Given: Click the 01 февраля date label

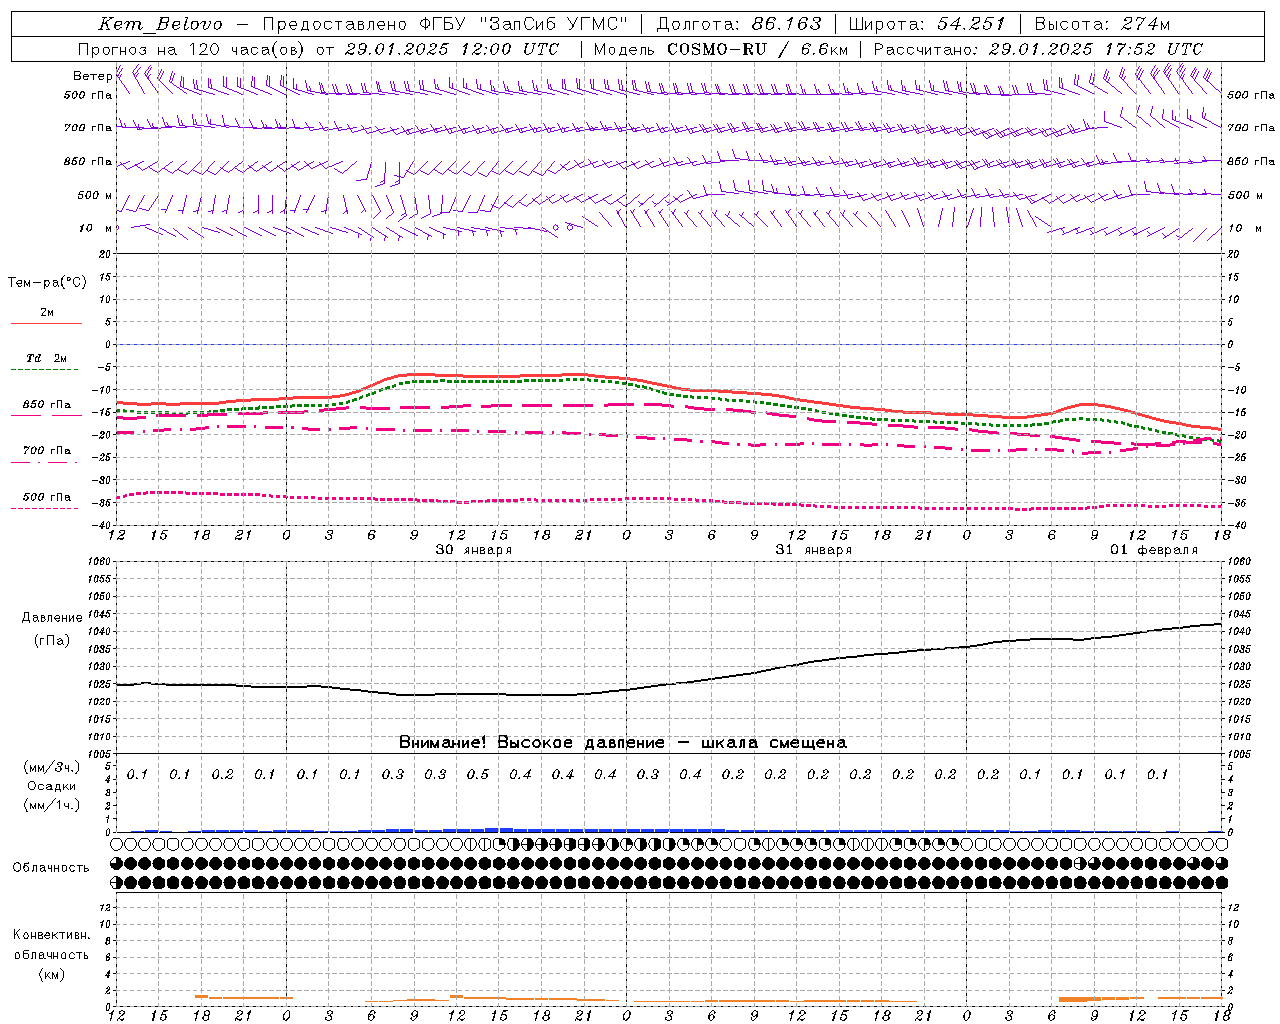Looking at the screenshot, I should [1153, 550].
